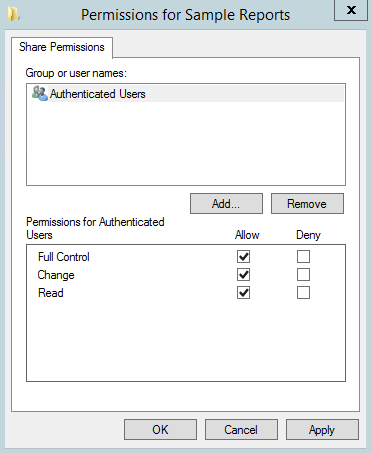
Task: Click empty area in group names list
Action: (x=186, y=143)
